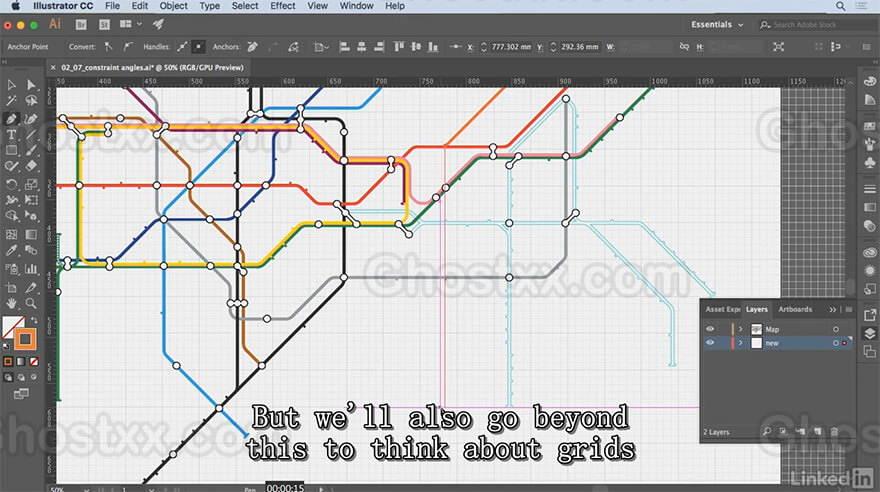Delete selection with Layers trash icon

(835, 431)
